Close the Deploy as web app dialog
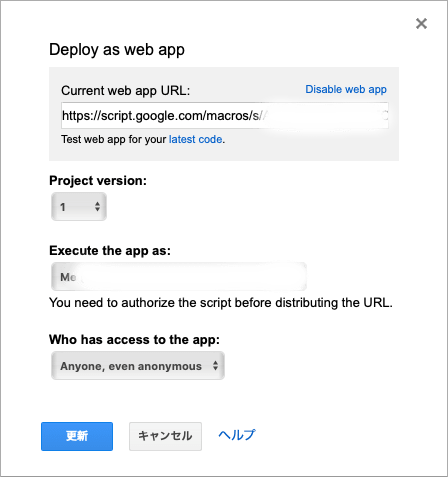This screenshot has height=477, width=448. coord(421,24)
